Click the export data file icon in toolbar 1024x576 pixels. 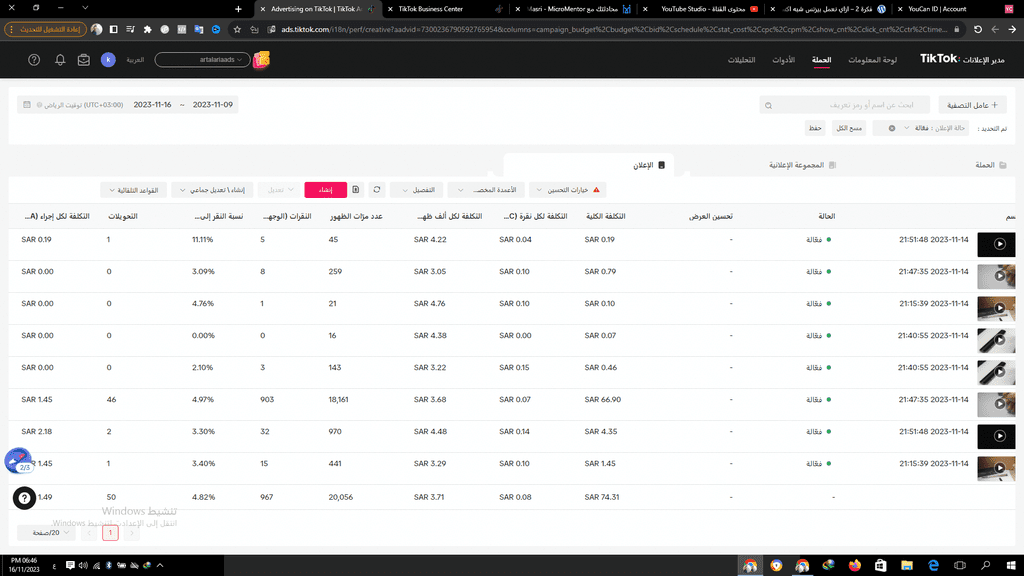pyautogui.click(x=356, y=190)
